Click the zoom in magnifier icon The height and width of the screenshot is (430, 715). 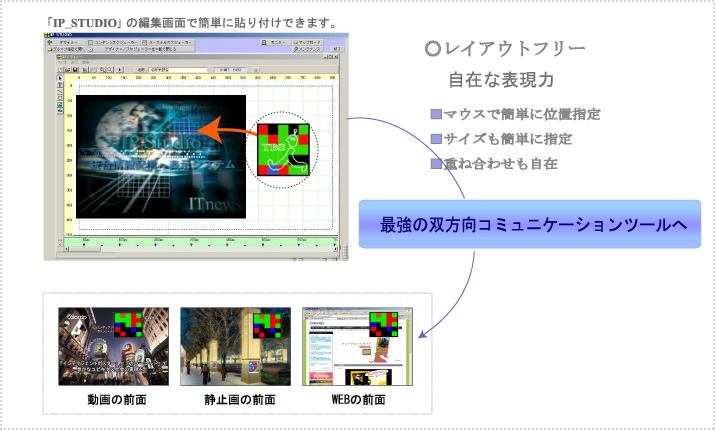[102, 70]
